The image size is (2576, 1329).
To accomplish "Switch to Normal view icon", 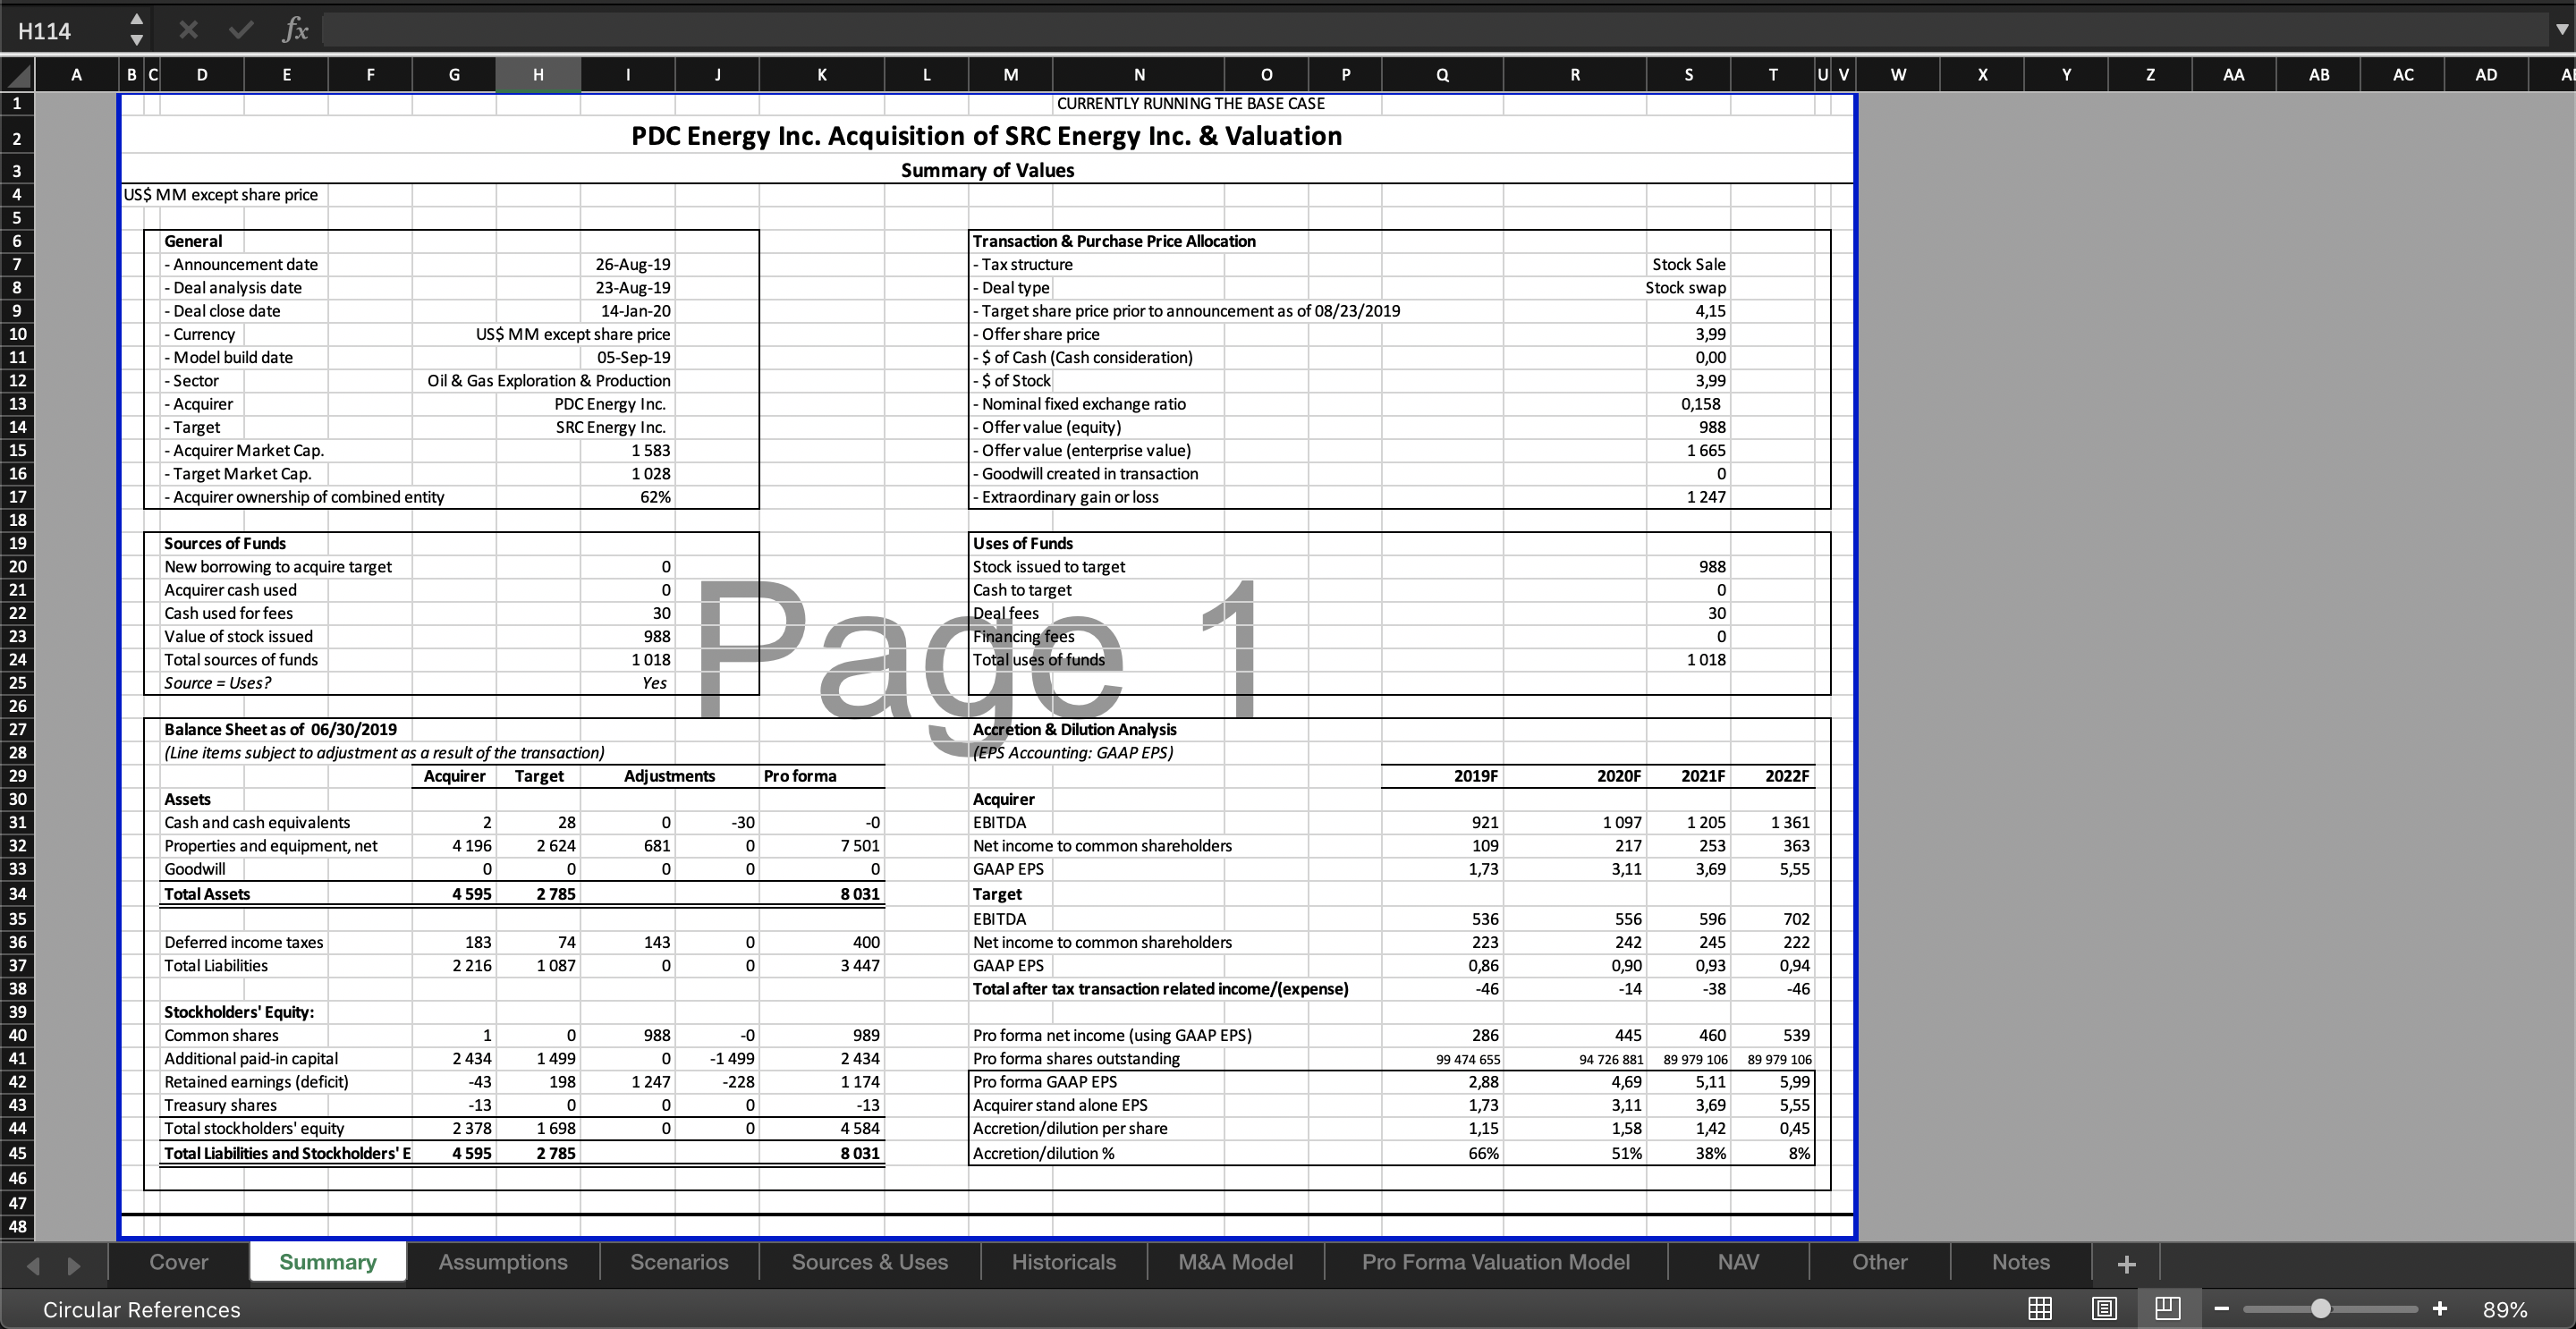I will [x=2039, y=1308].
